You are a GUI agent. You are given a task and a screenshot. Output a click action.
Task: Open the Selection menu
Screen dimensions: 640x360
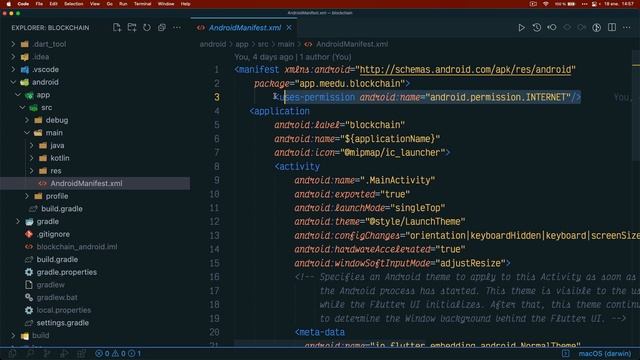74,4
